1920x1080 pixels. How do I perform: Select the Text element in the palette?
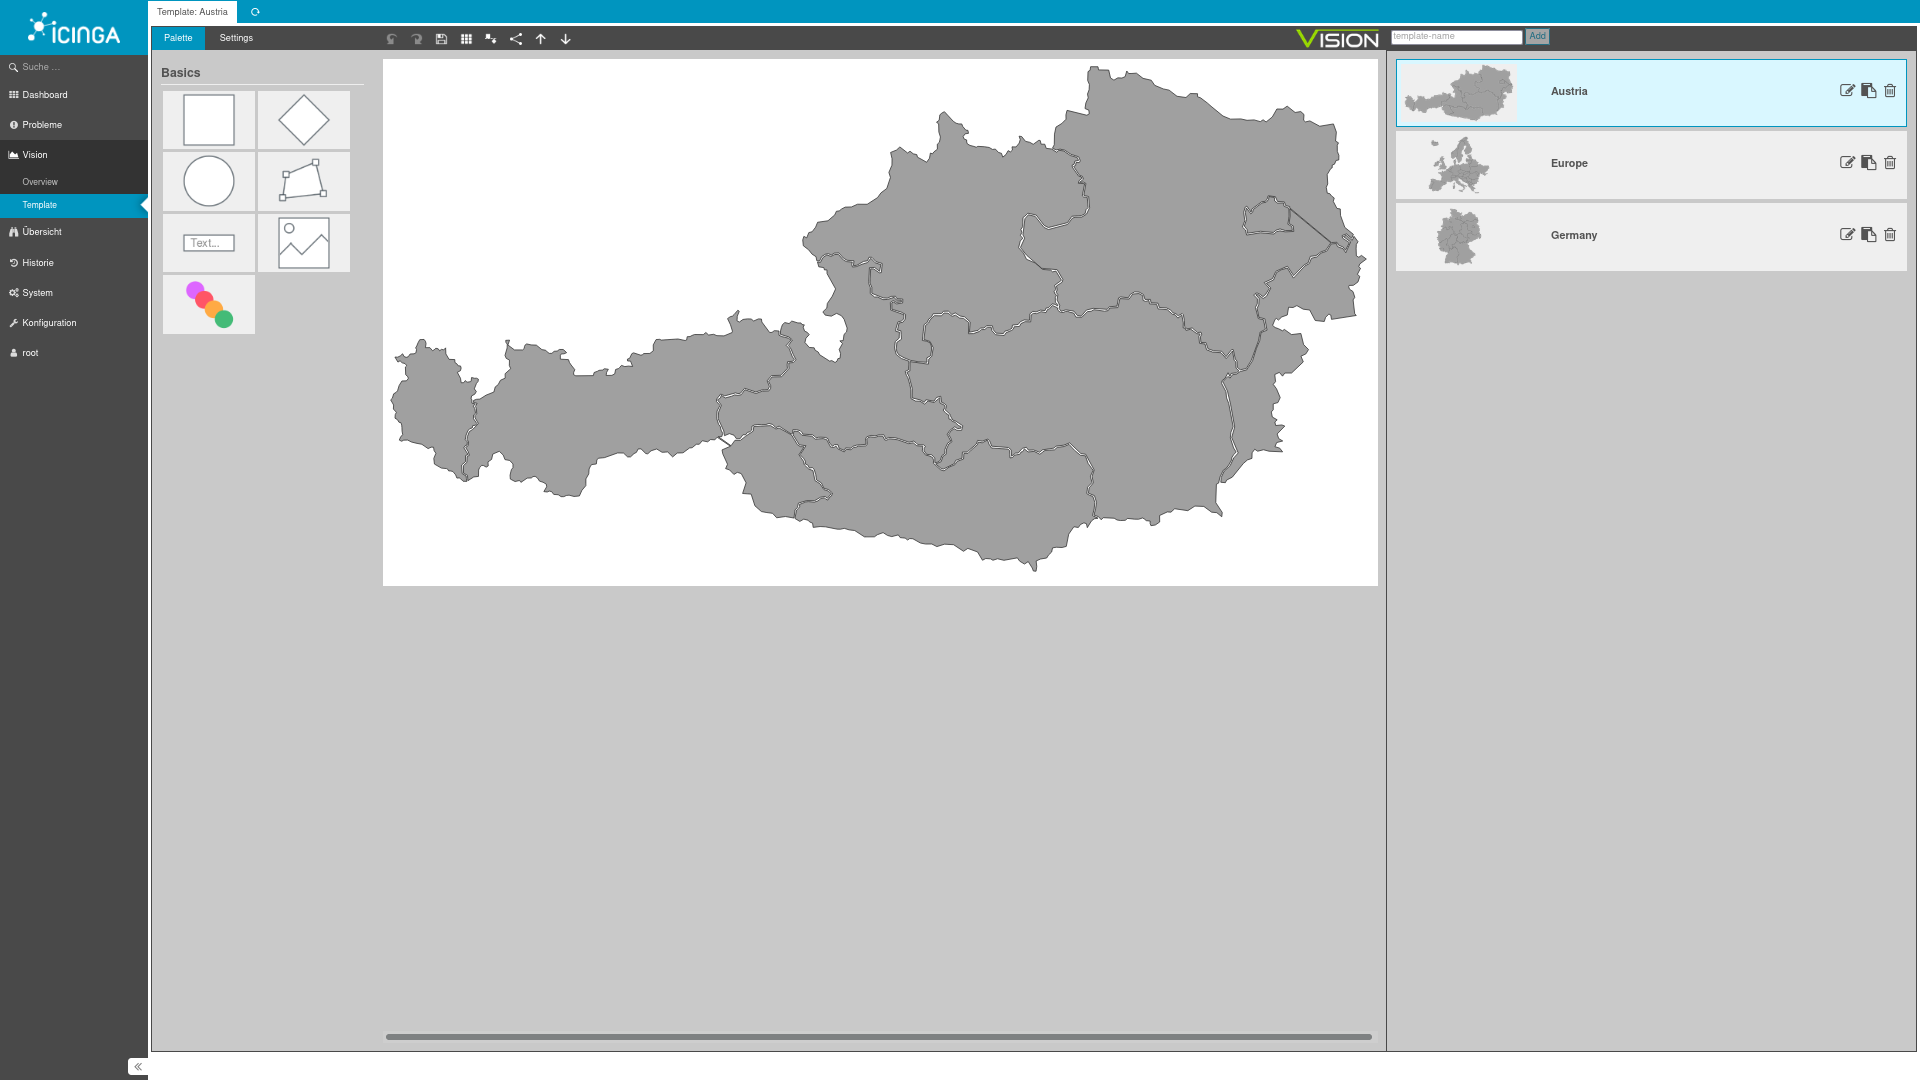[x=209, y=243]
